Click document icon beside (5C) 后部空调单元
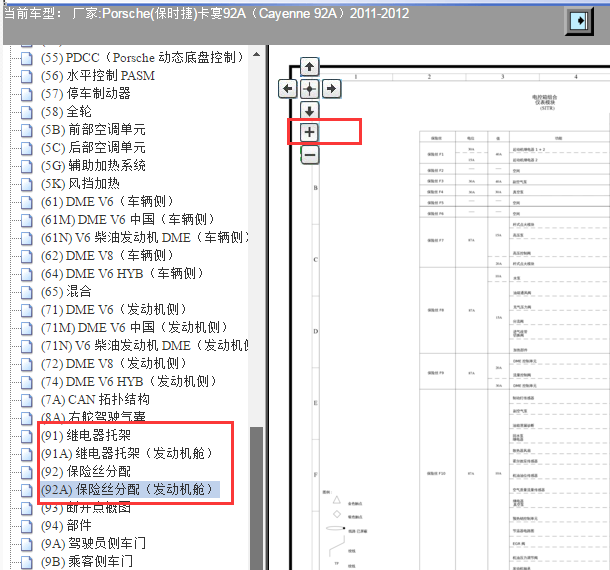The height and width of the screenshot is (570, 610). 26,148
